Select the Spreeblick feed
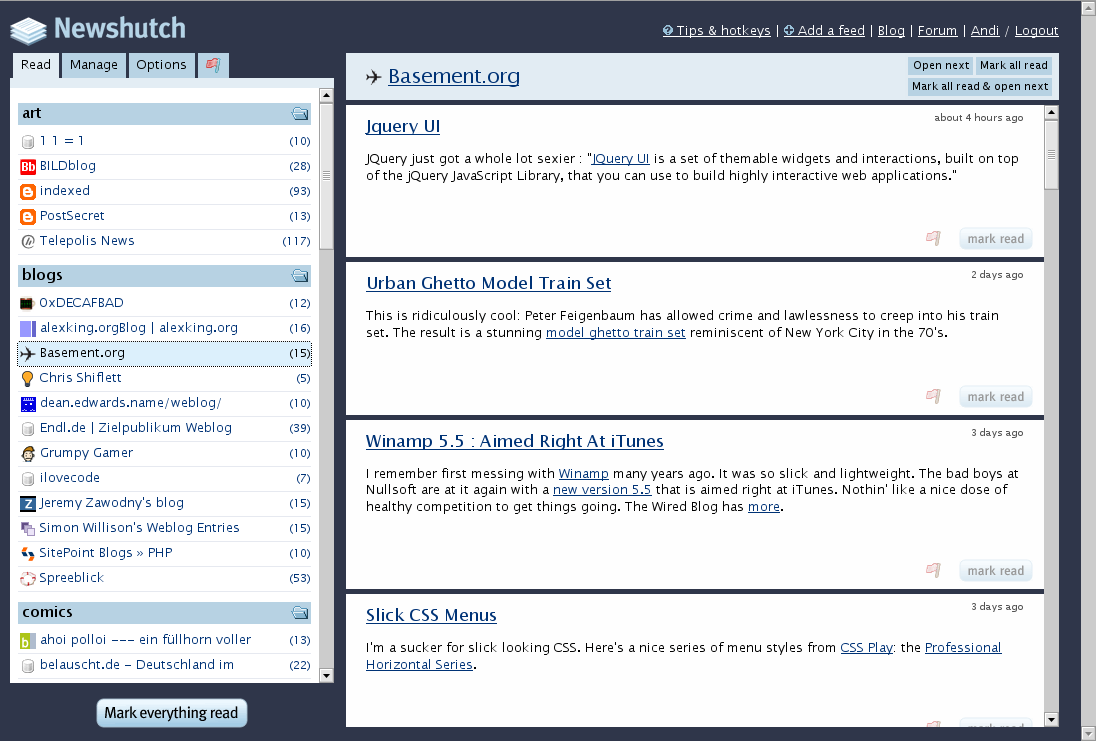This screenshot has height=741, width=1096. (164, 578)
